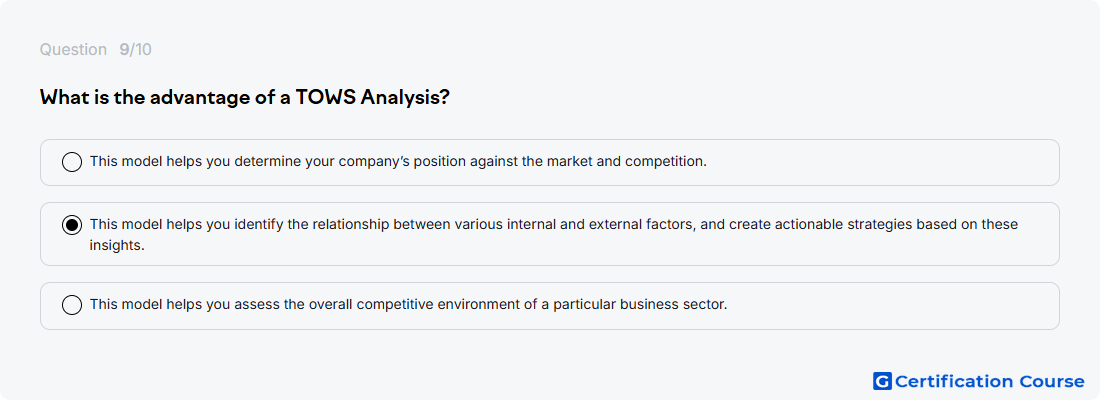Viewport: 1100px width, 400px height.
Task: Click the blue G logo icon
Action: coord(882,381)
